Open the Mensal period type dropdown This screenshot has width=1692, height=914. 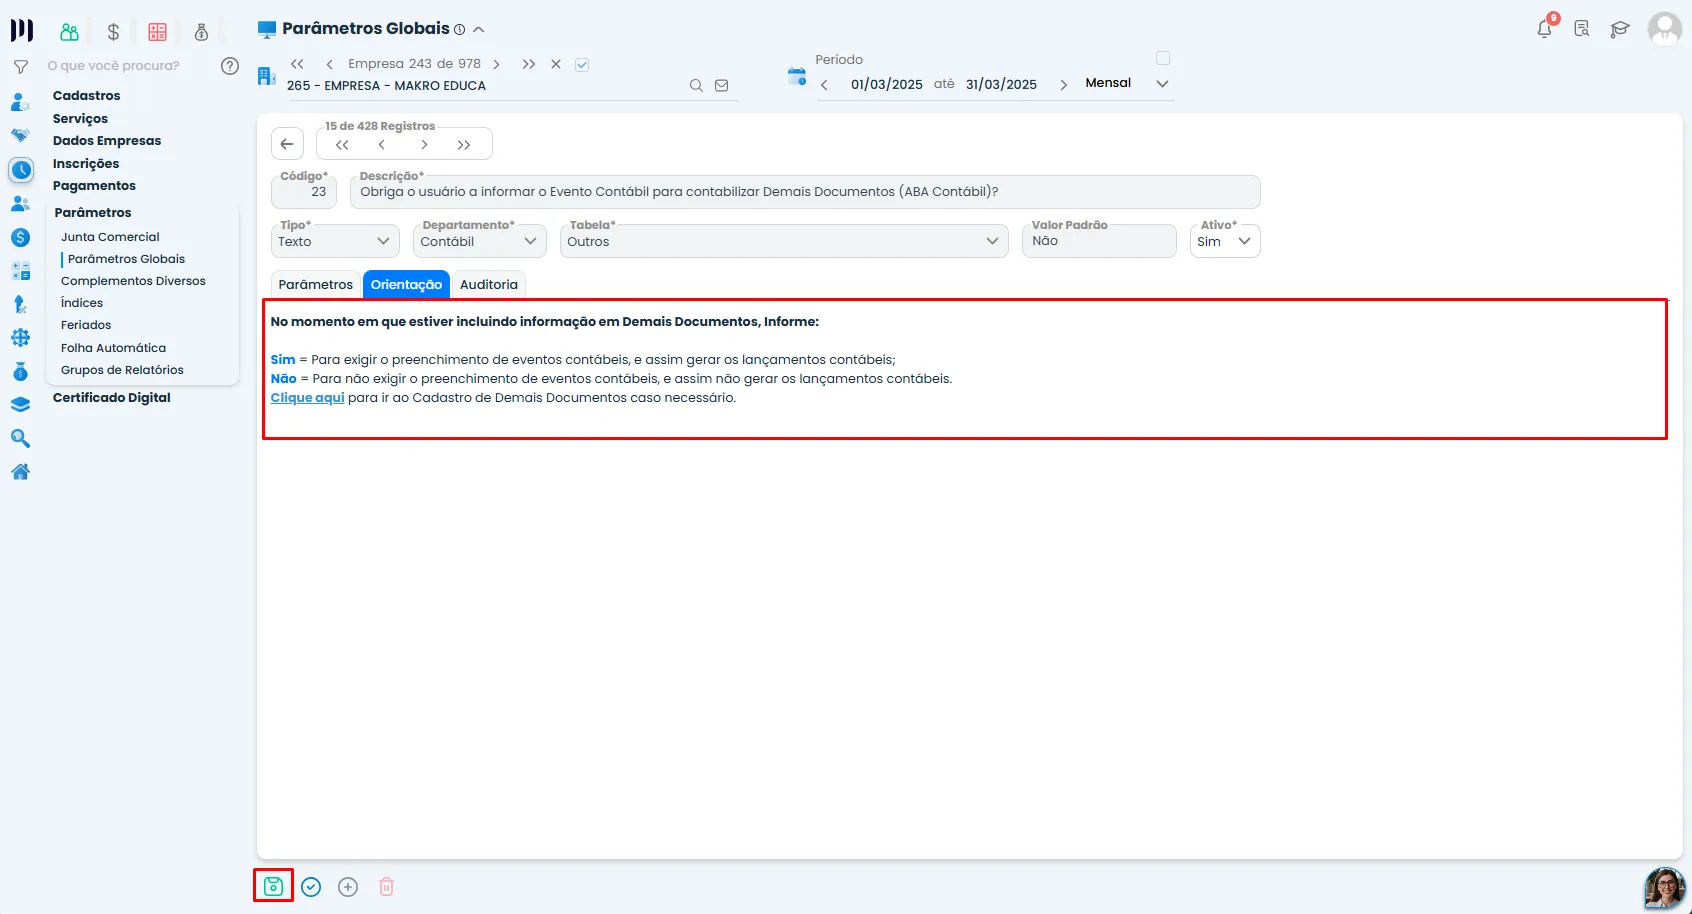1127,84
